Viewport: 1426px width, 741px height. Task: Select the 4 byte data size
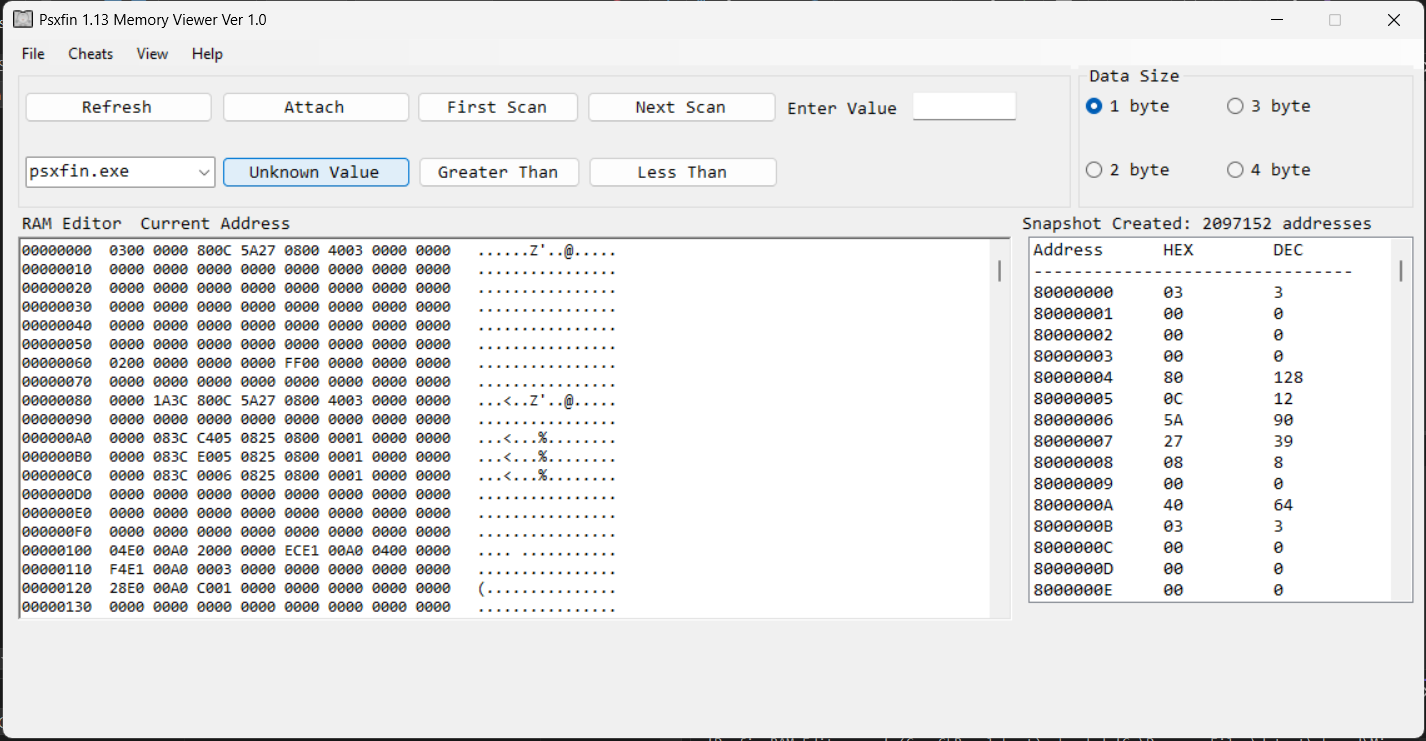[x=1268, y=170]
